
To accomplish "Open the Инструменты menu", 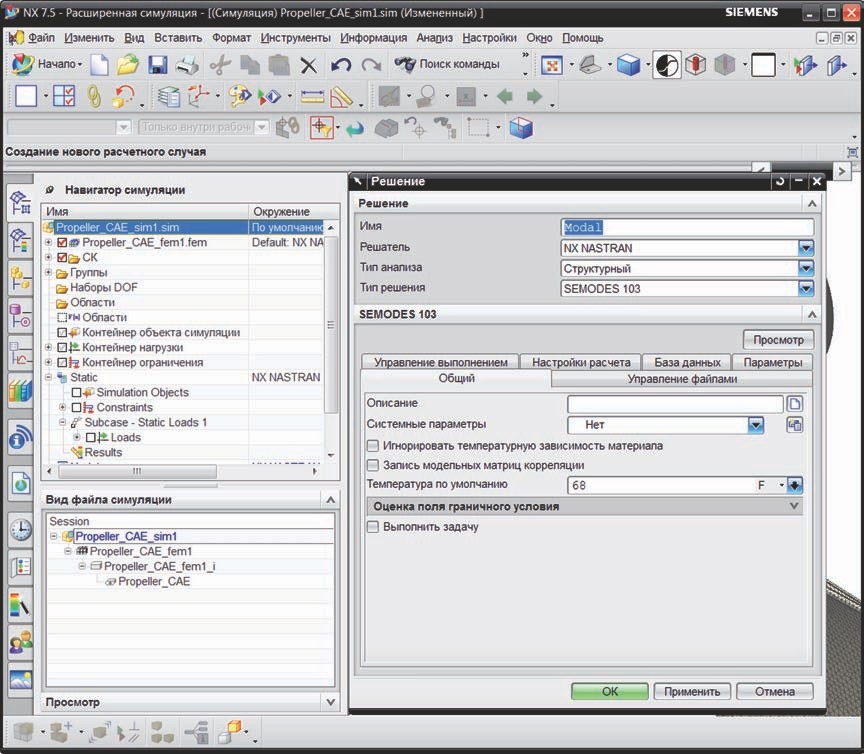I will [295, 37].
